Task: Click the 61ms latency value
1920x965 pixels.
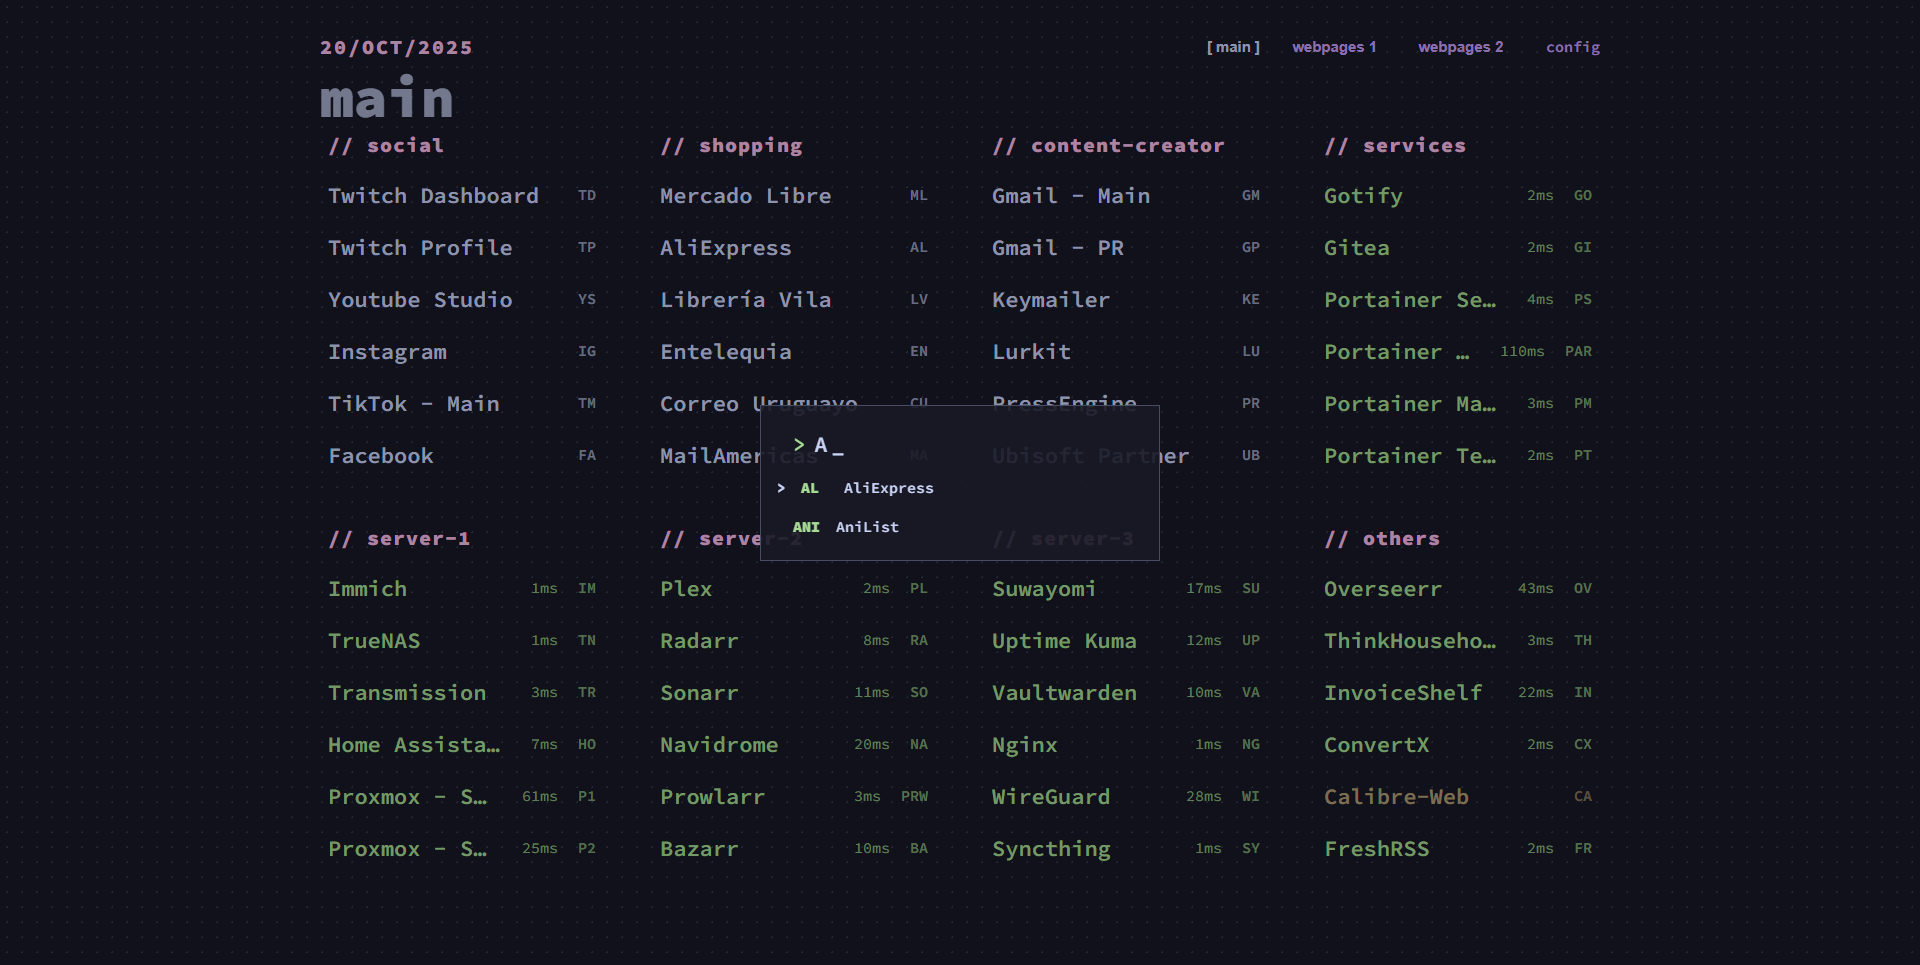Action: point(539,797)
